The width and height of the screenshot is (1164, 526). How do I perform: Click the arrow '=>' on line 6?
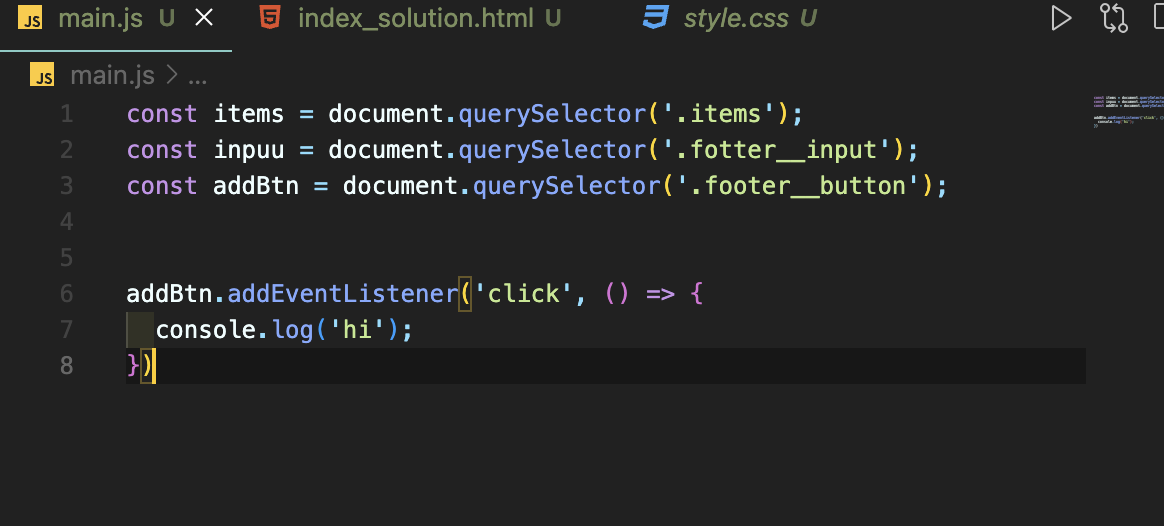click(x=660, y=294)
